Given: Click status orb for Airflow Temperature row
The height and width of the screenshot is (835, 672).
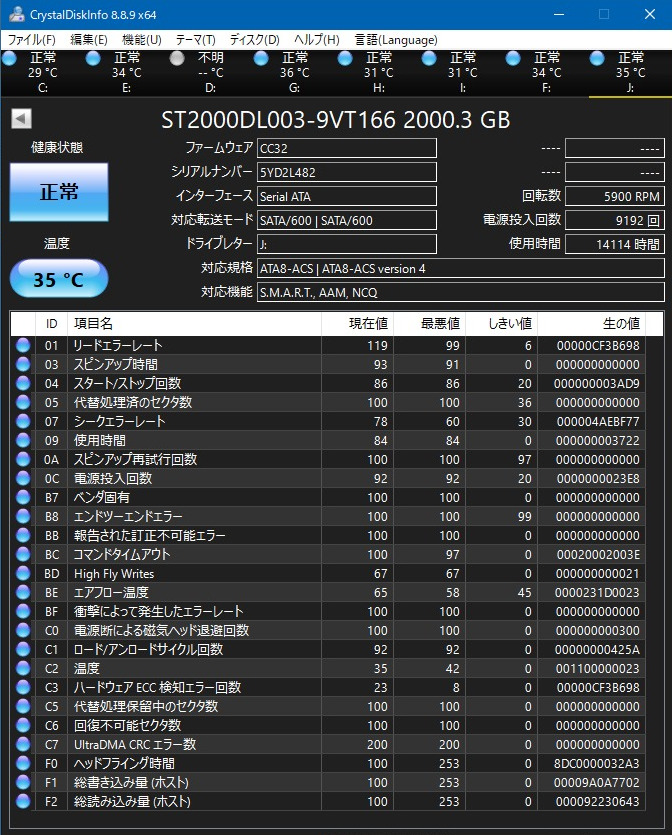Looking at the screenshot, I should click(23, 592).
